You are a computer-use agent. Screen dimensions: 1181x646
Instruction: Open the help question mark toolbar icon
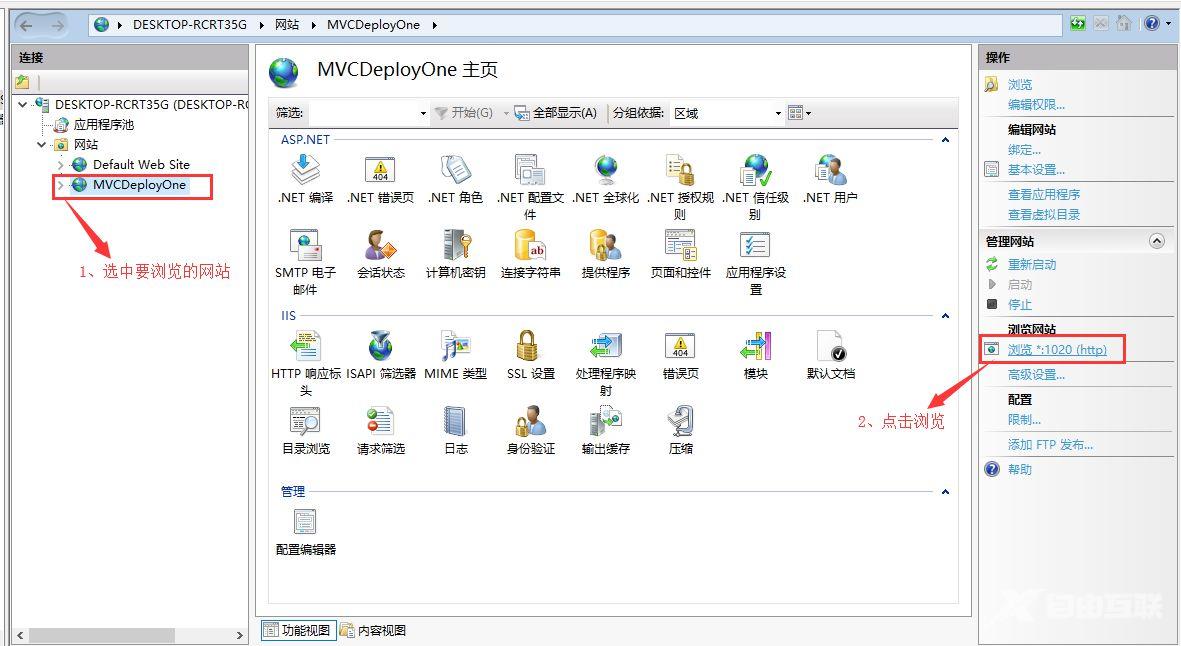pos(1152,24)
